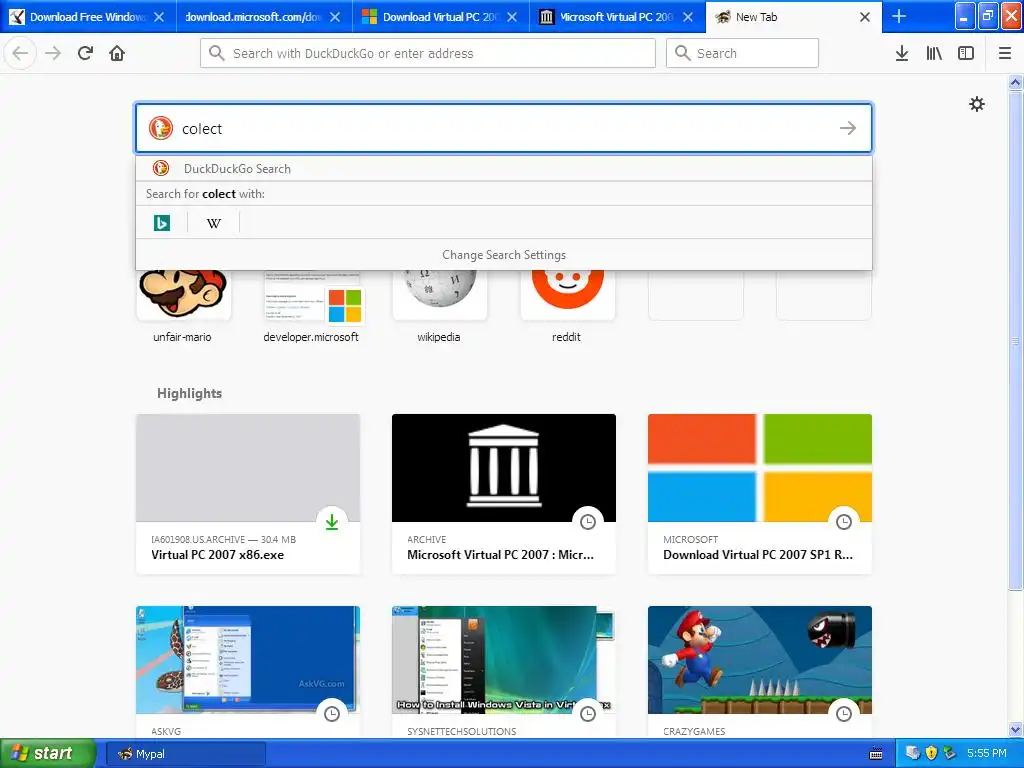Screen dimensions: 1024x768
Task: Close the New Tab tab
Action: (x=865, y=17)
